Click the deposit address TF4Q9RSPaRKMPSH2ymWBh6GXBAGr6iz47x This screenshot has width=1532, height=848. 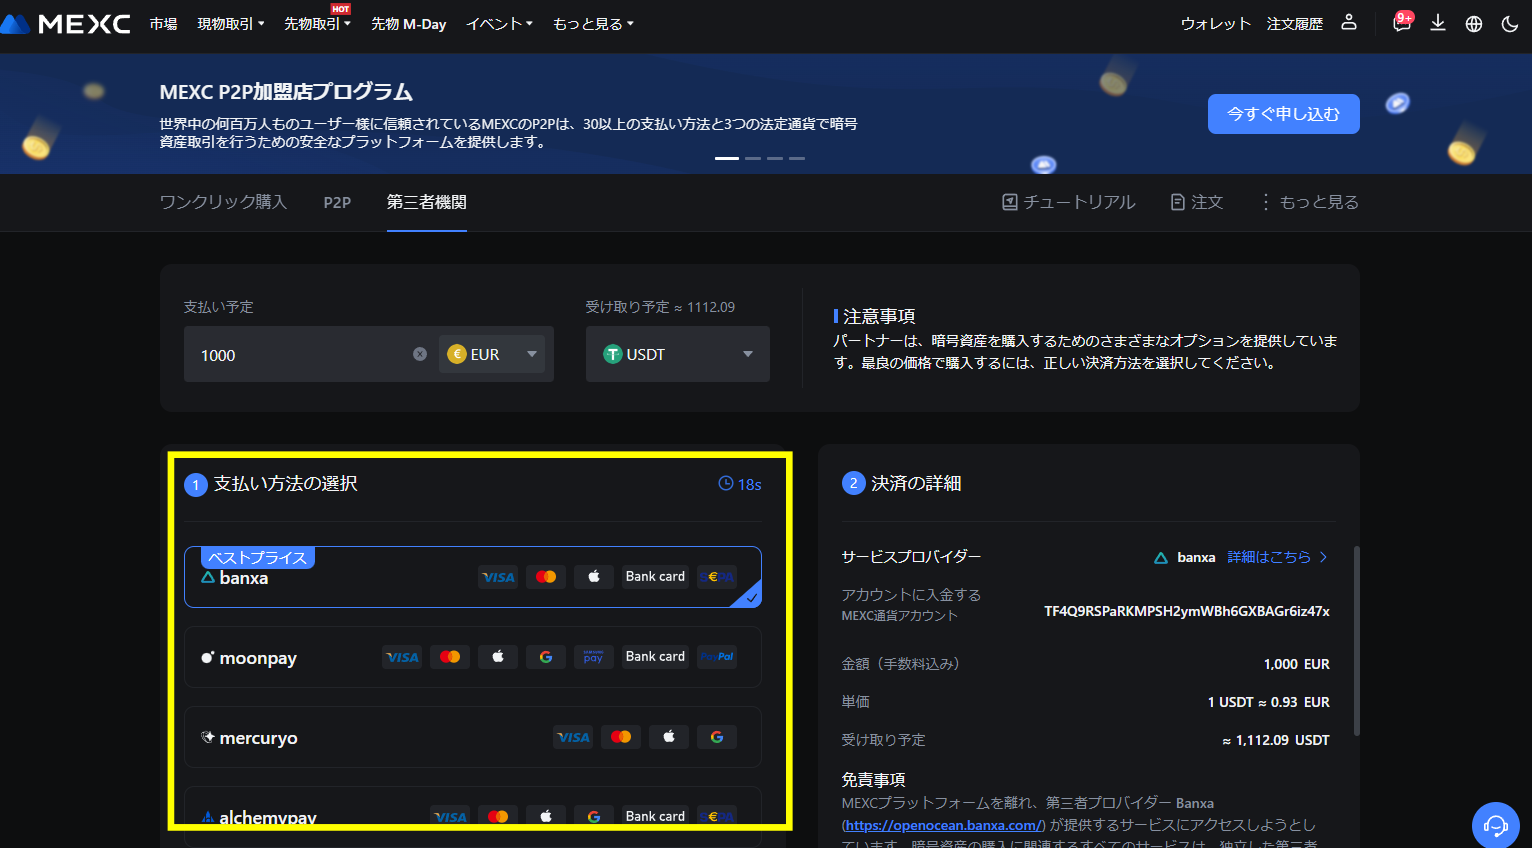[1187, 611]
